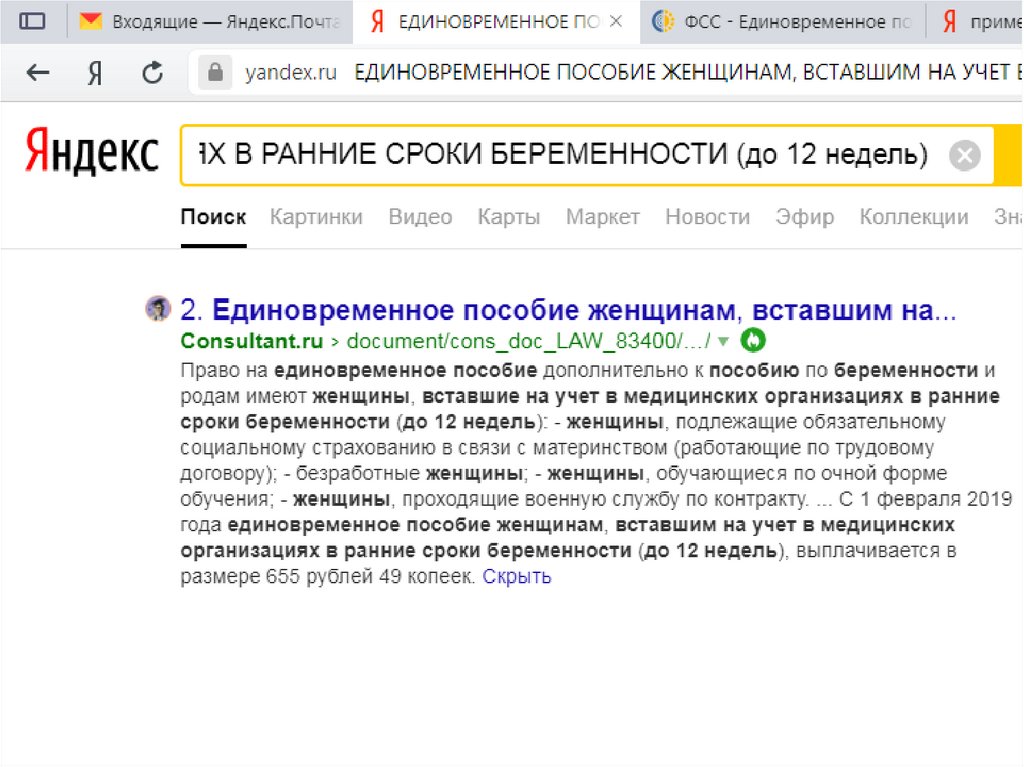The height and width of the screenshot is (767, 1024).
Task: Click the Consultant.ru result favicon
Action: click(158, 309)
